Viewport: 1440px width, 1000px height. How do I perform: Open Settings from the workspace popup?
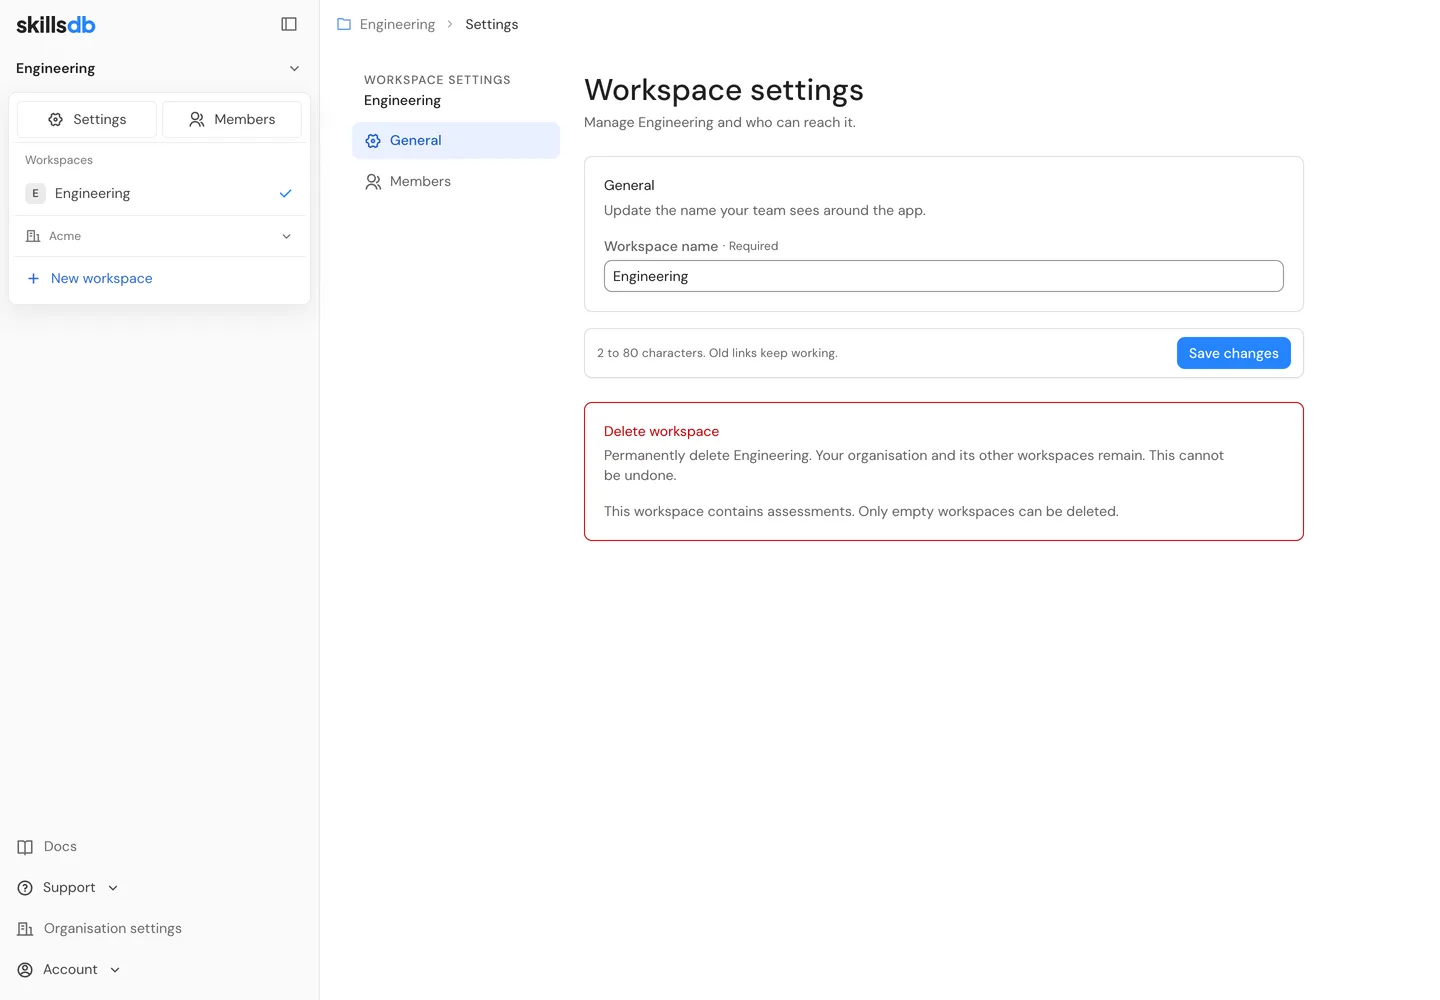(87, 119)
